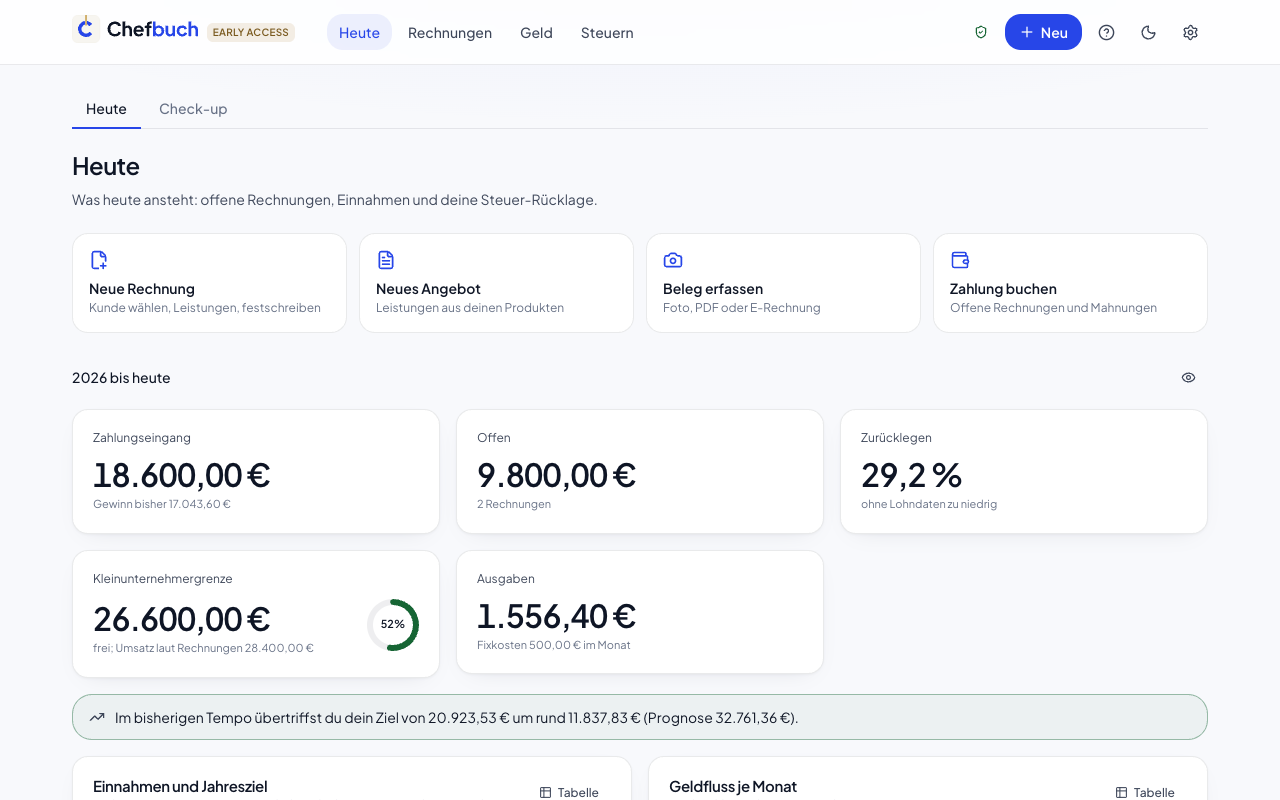Hide amounts with the eye icon
1280x800 pixels.
pos(1188,377)
